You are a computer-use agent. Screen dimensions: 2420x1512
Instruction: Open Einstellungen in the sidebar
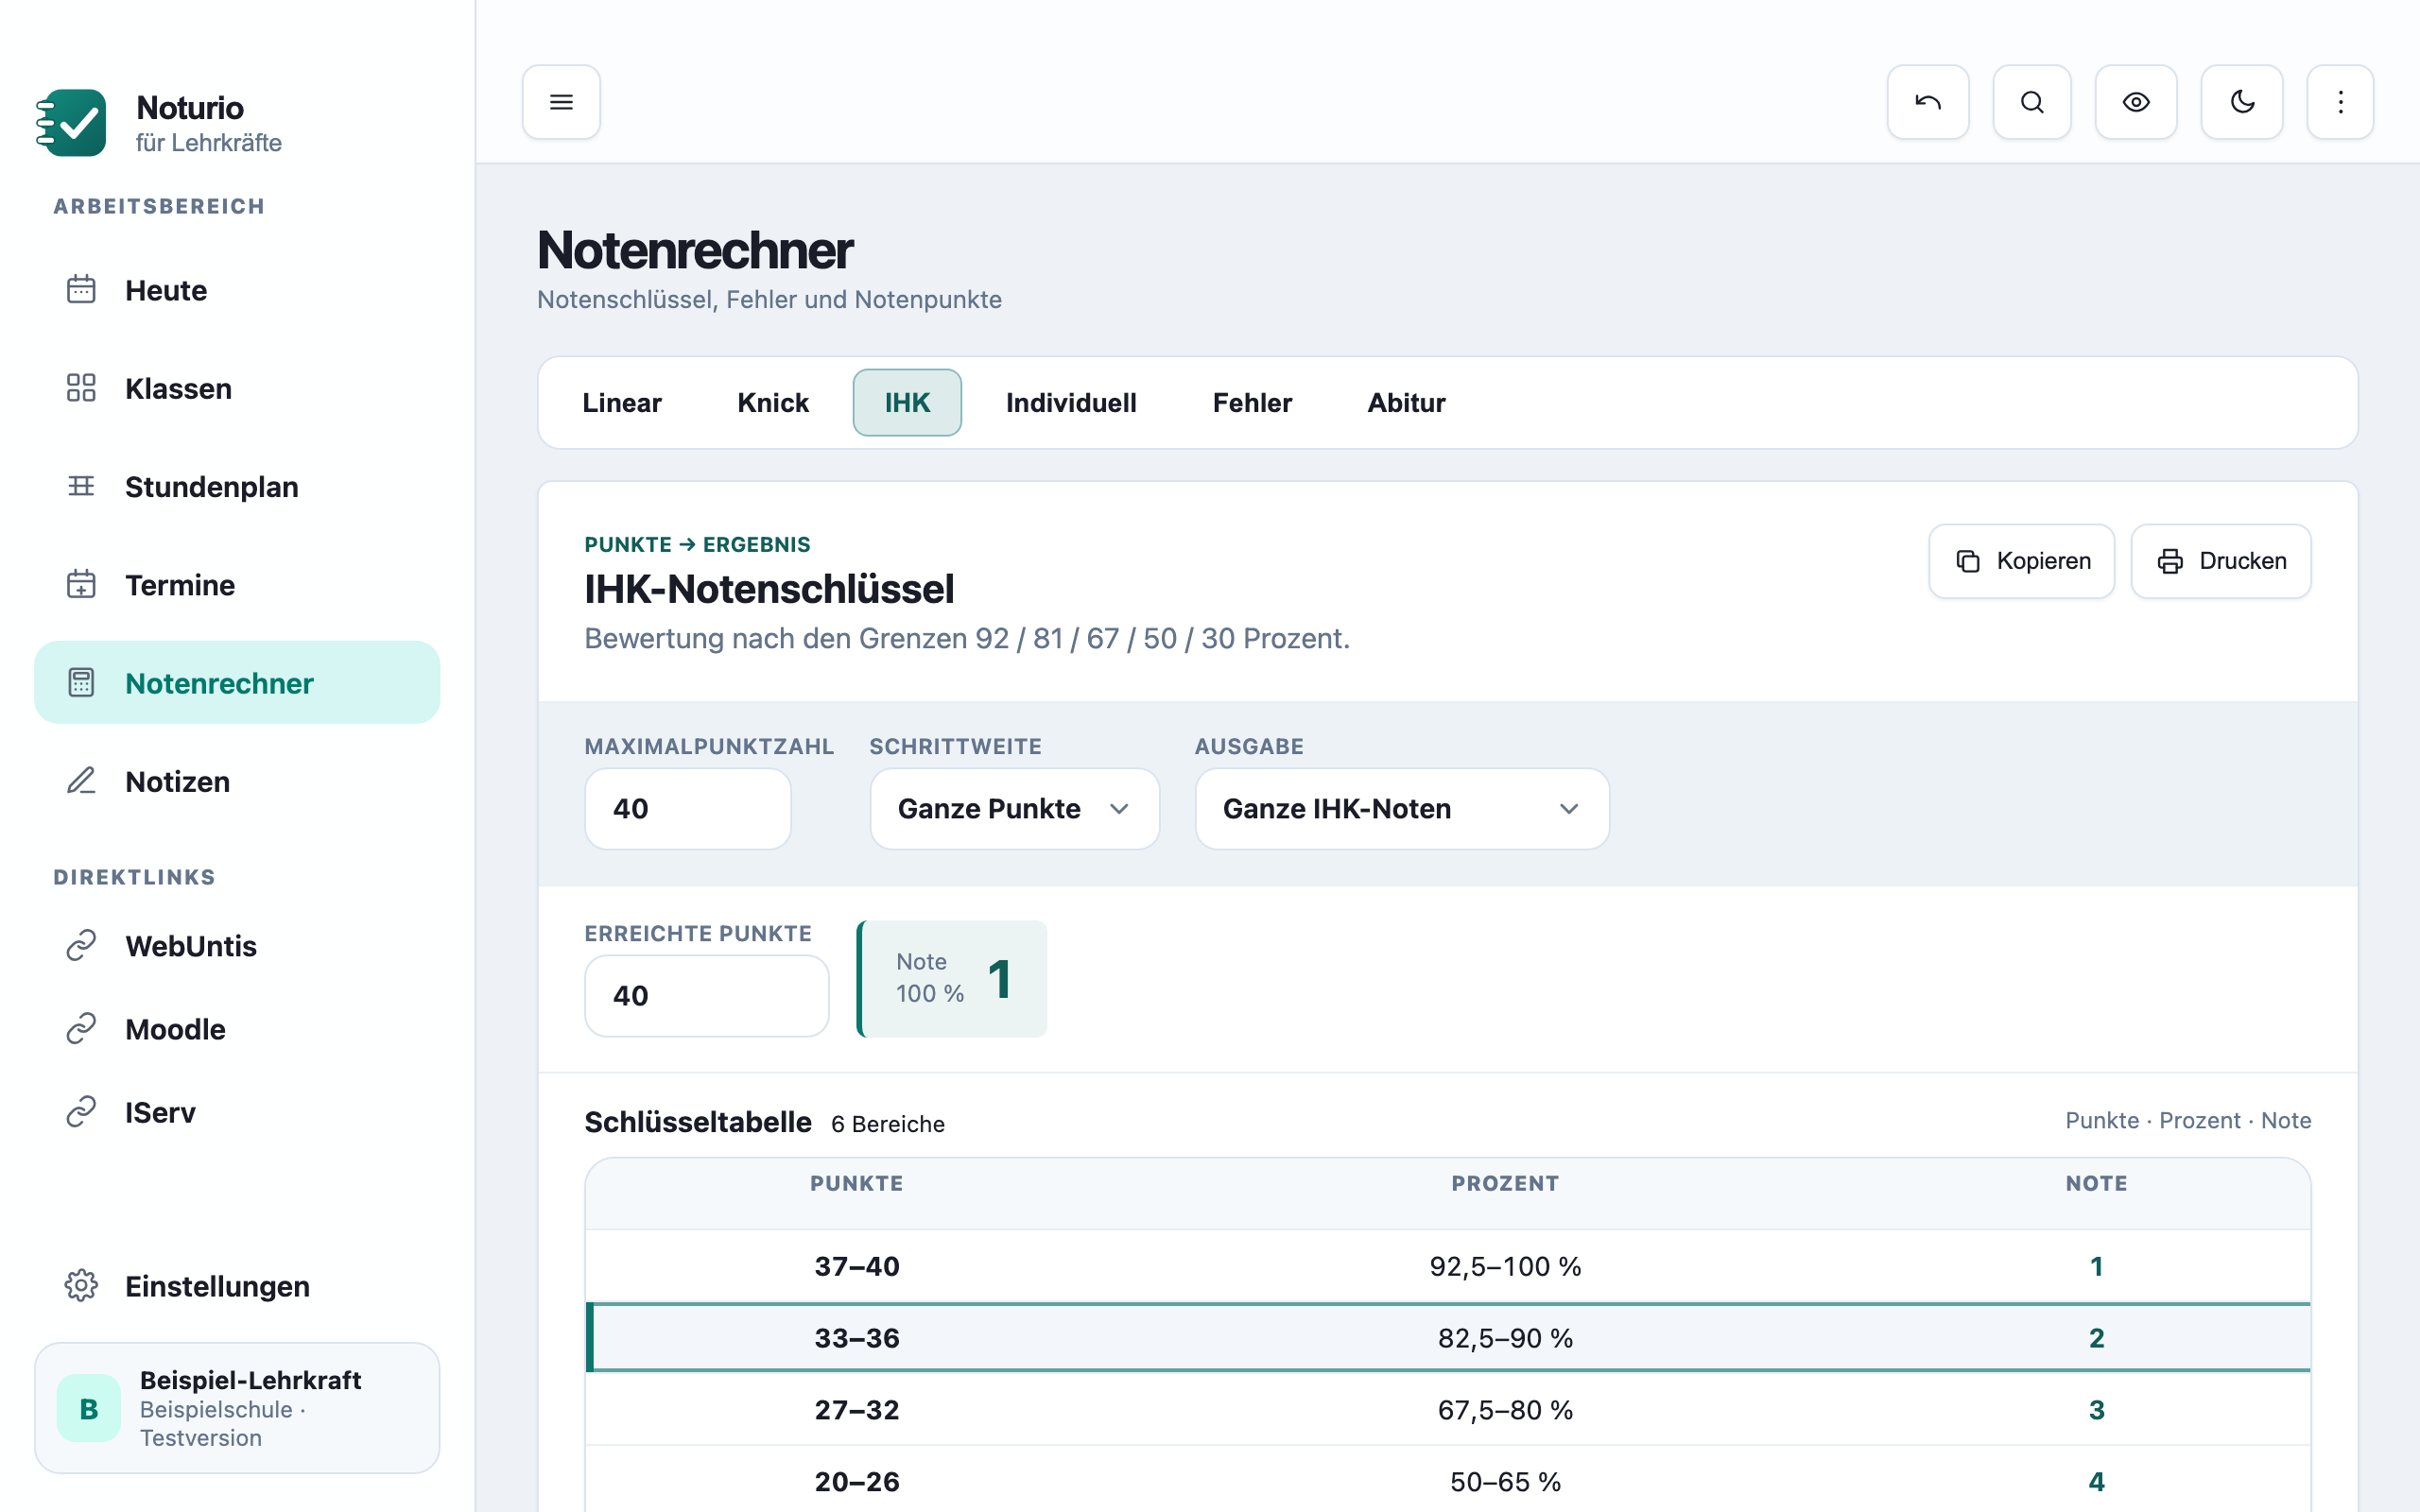pyautogui.click(x=237, y=1285)
